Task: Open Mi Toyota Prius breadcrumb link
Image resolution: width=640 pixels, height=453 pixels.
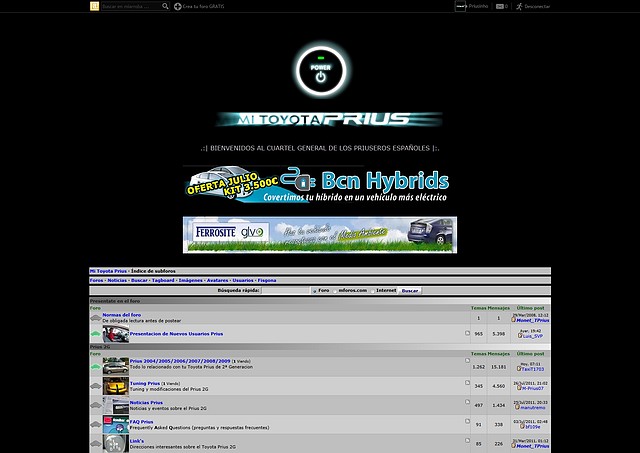Action: (x=108, y=271)
